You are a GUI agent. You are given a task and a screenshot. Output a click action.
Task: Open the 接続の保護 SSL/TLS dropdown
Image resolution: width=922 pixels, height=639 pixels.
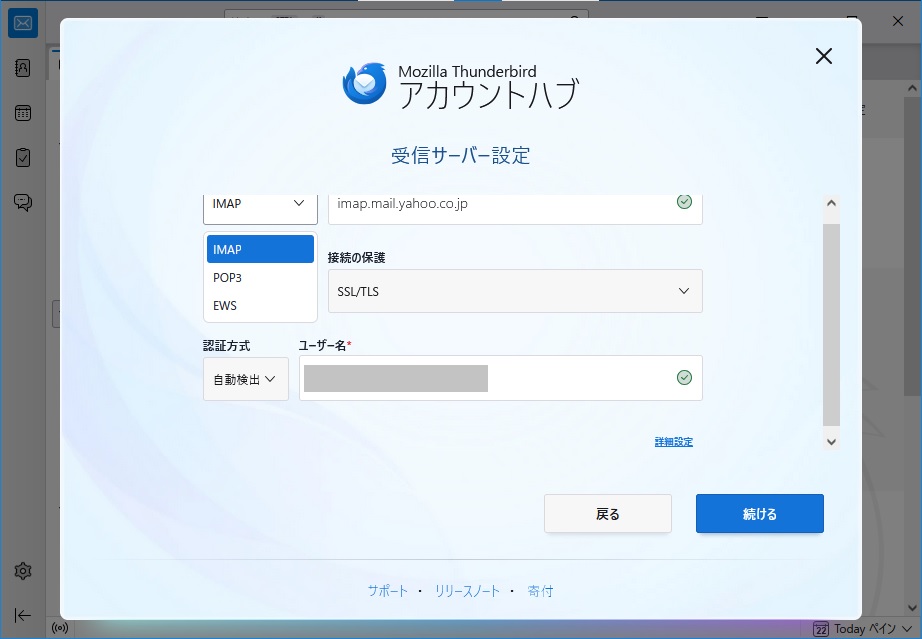pos(514,291)
